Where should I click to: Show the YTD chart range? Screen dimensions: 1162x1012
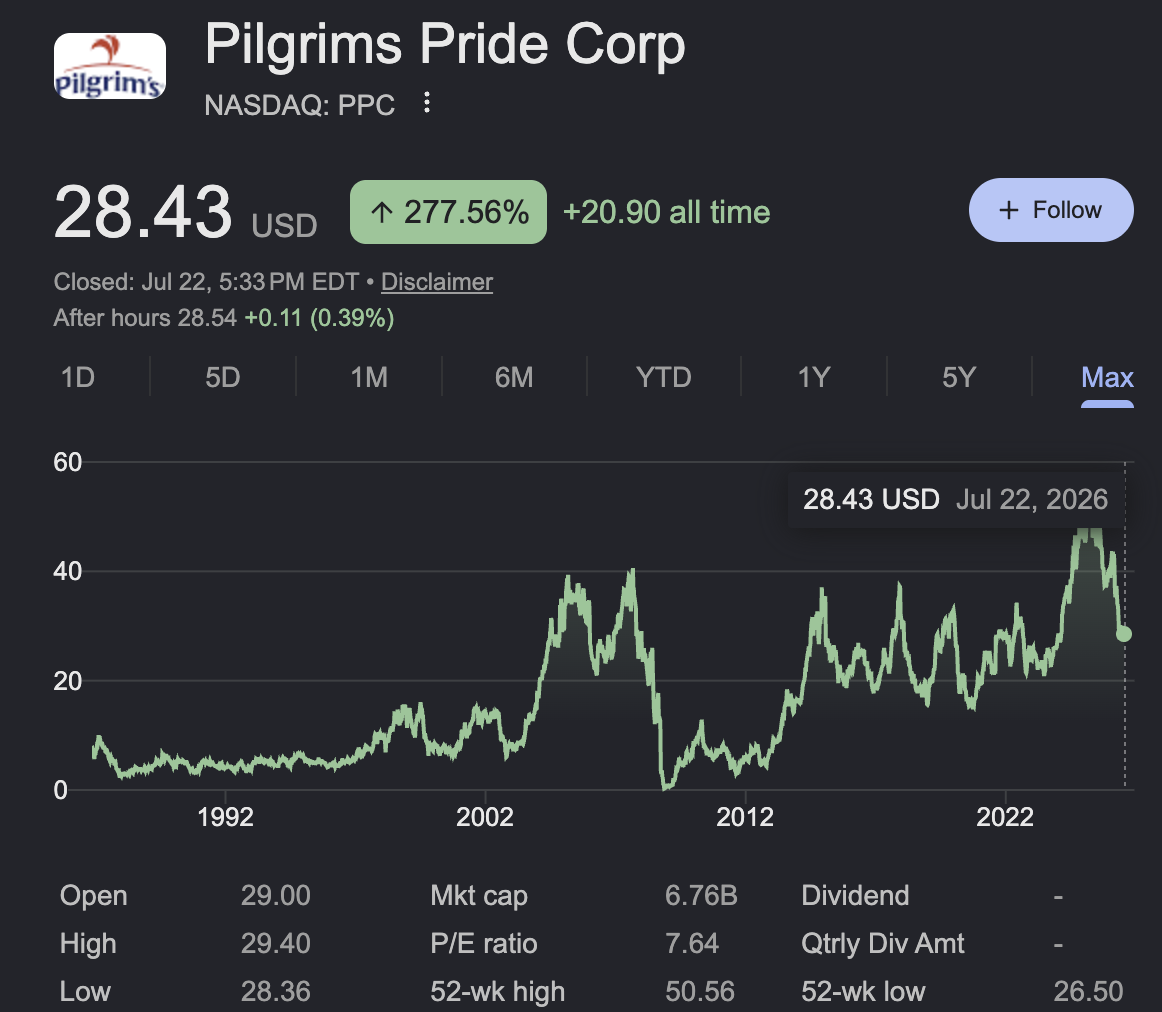[x=663, y=377]
